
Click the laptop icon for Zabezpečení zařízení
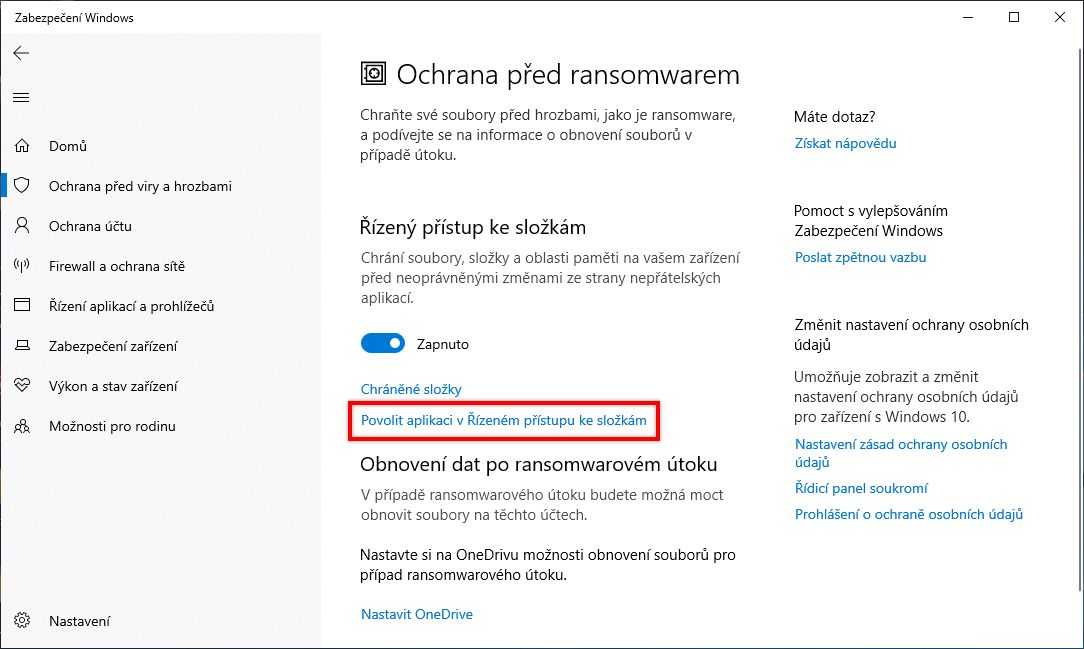[22, 346]
